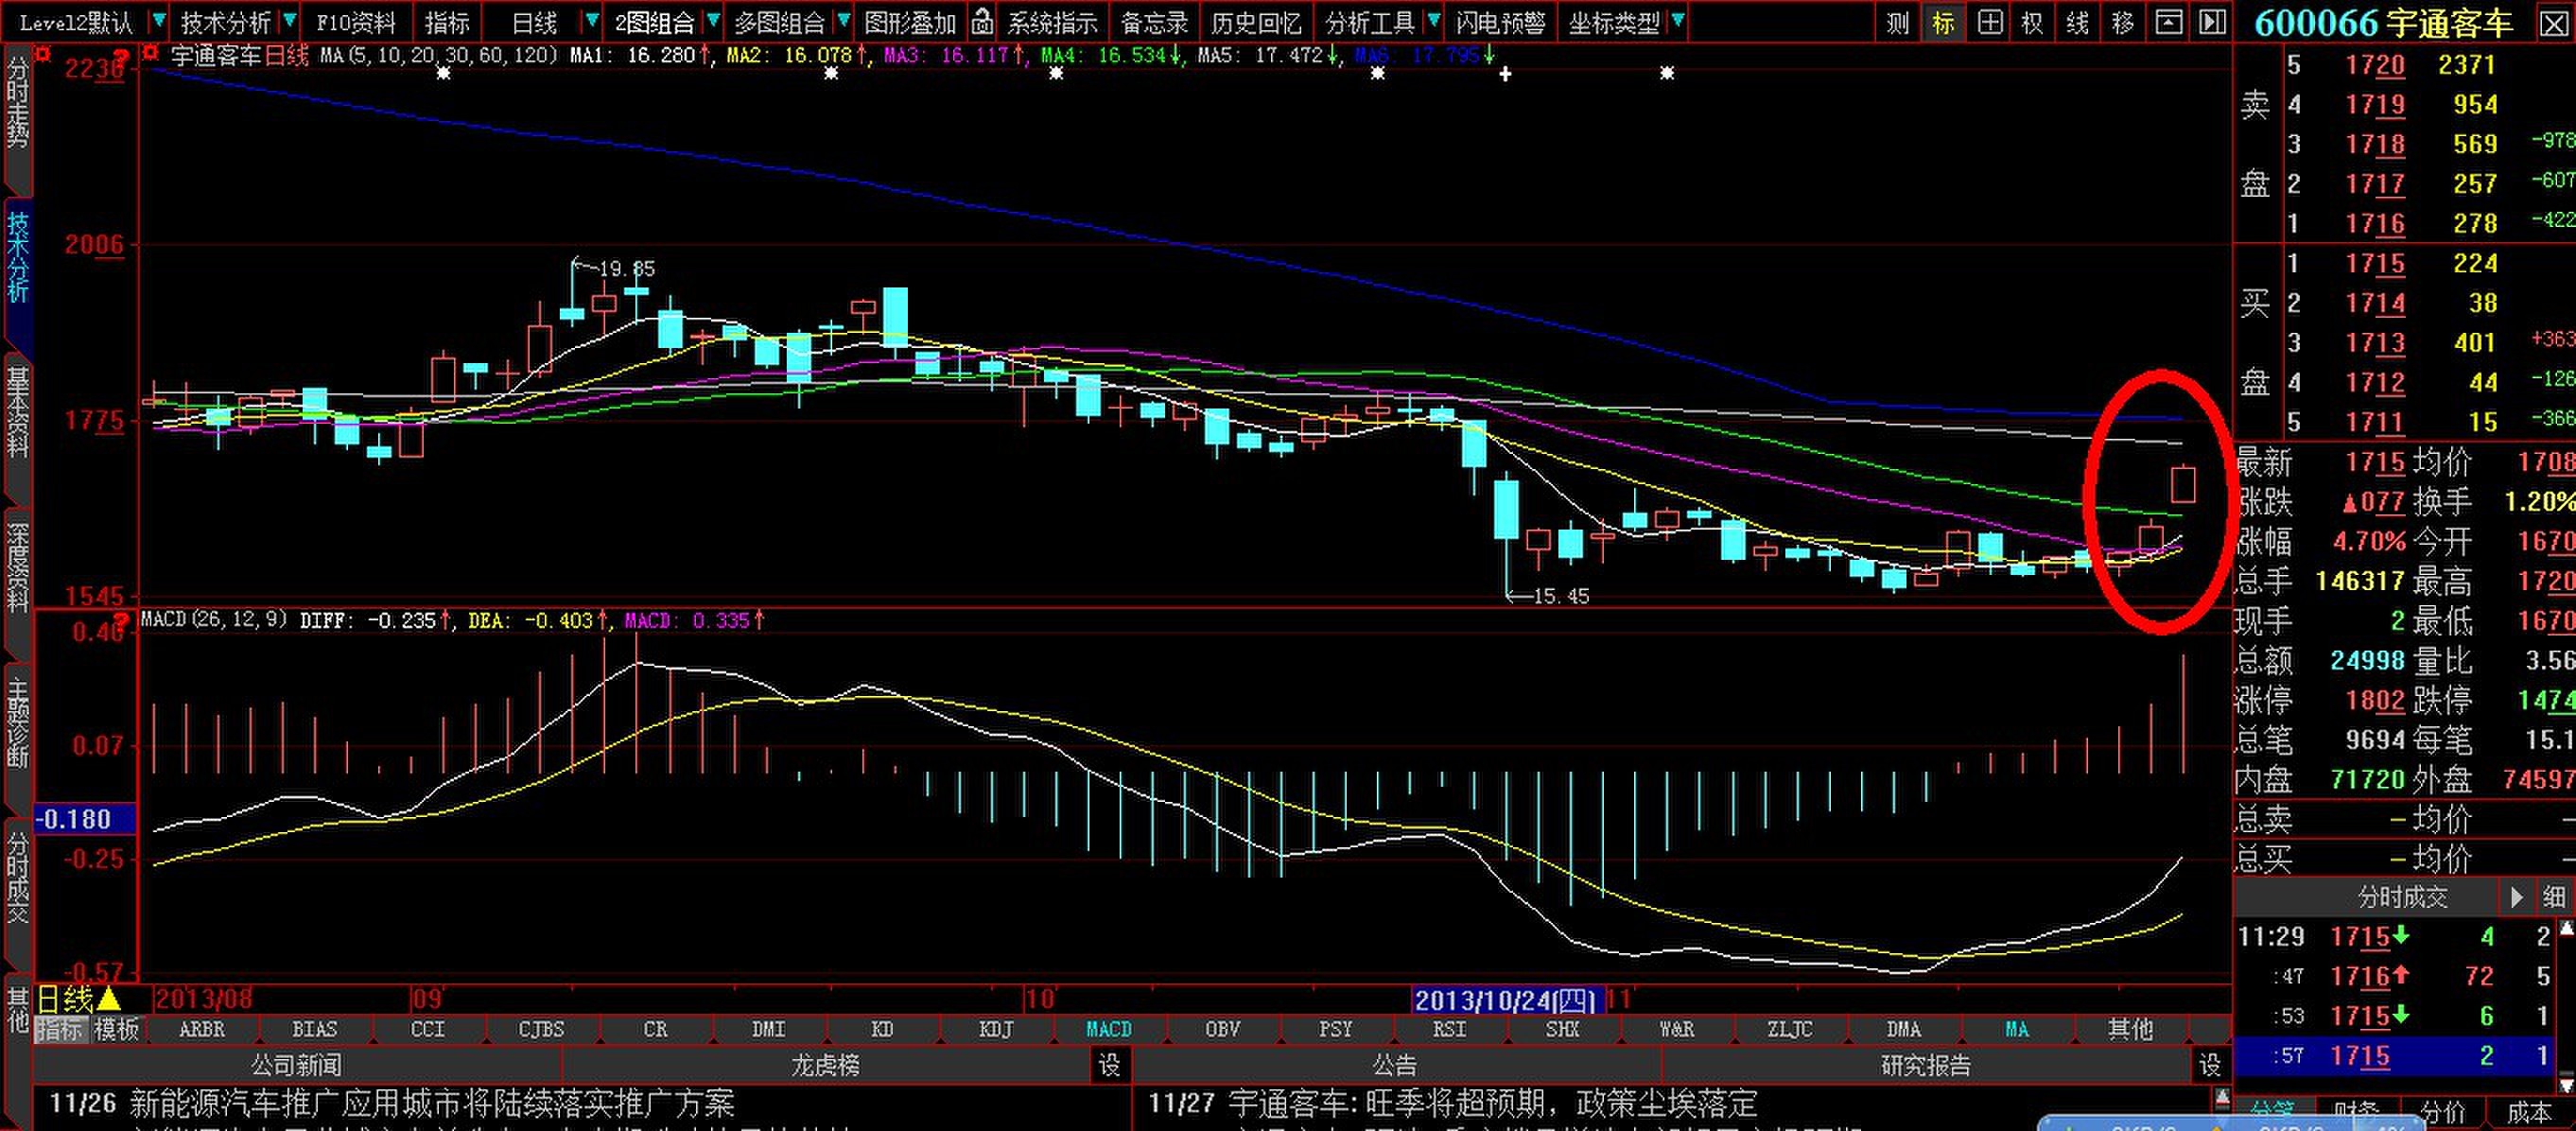This screenshot has height=1131, width=2576.
Task: Click scrollbar up arrow in trade list
Action: [2566, 929]
